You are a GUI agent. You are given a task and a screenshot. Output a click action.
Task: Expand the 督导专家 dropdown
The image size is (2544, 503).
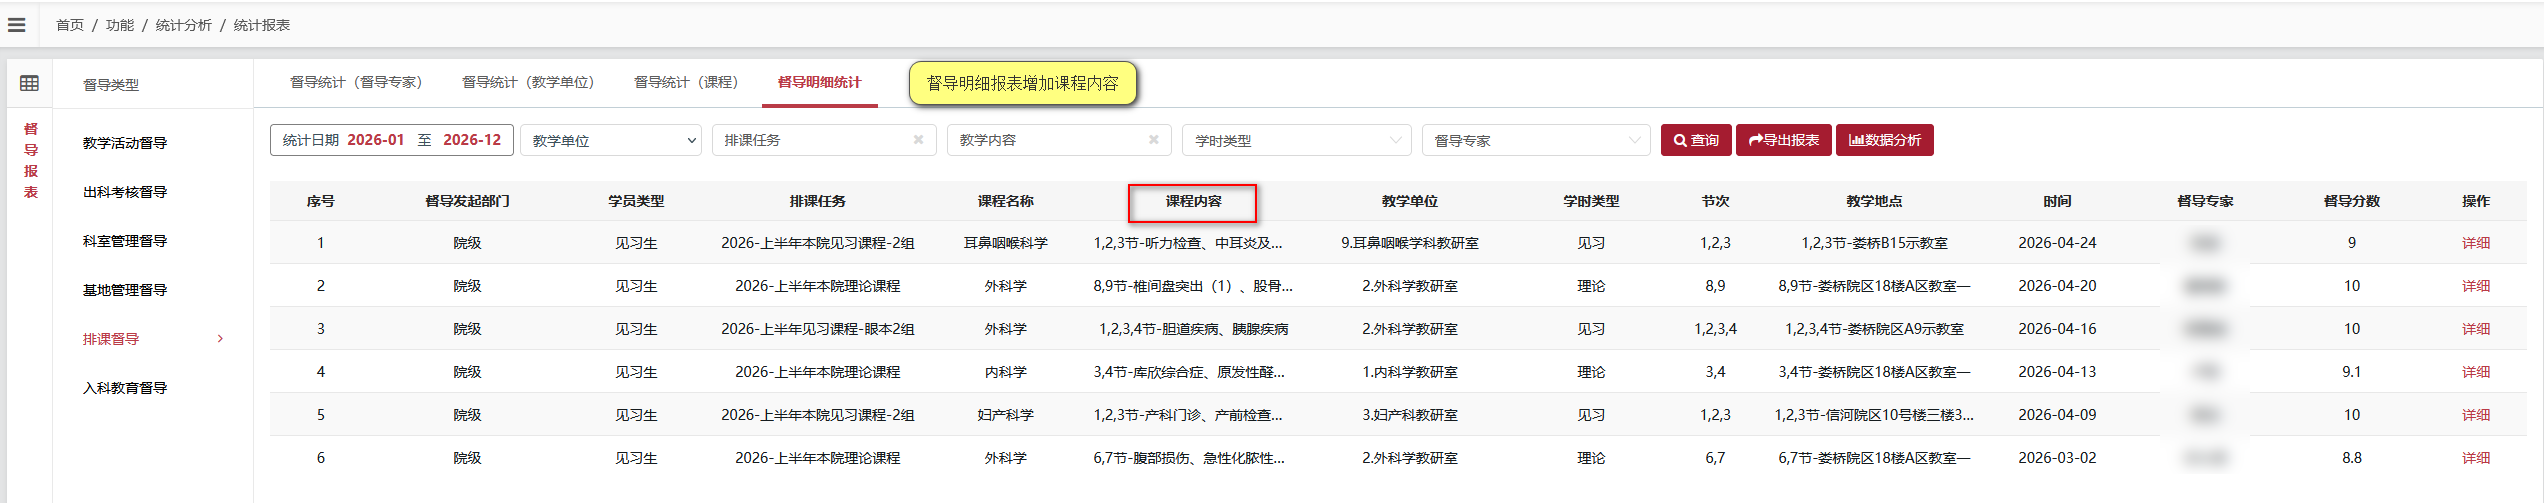coord(1536,140)
